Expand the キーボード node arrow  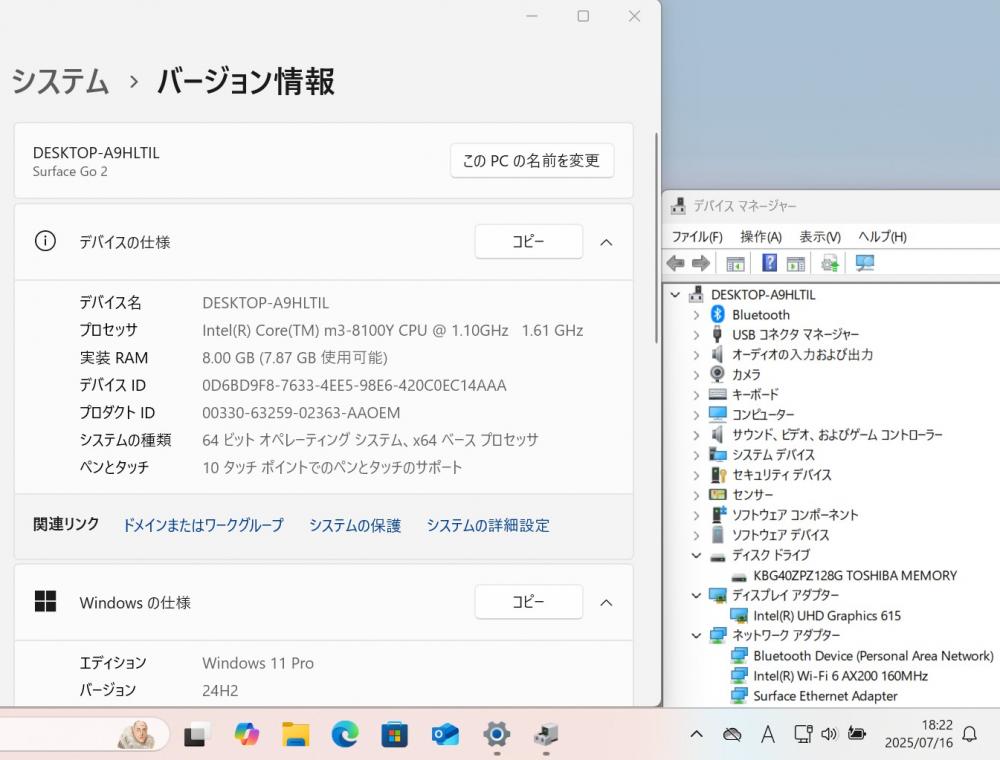coord(696,395)
